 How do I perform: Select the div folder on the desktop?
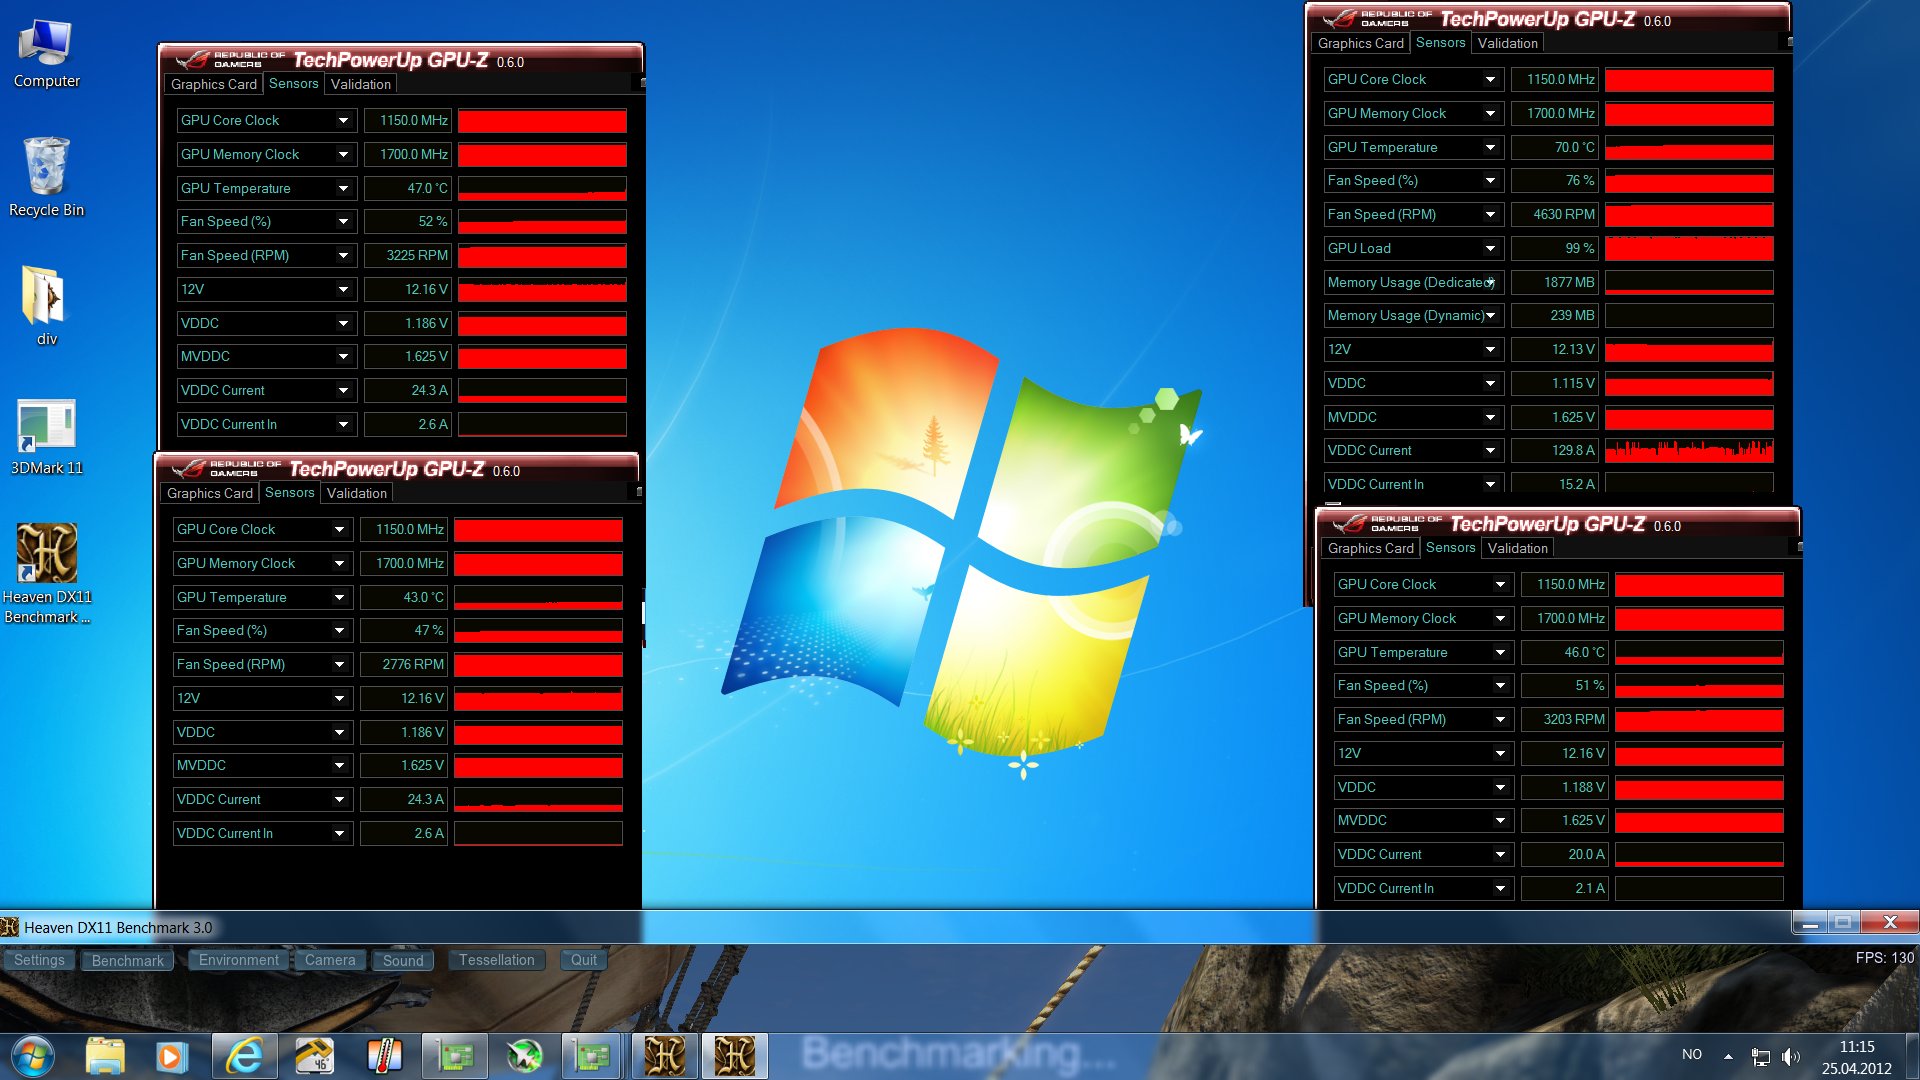tap(46, 305)
